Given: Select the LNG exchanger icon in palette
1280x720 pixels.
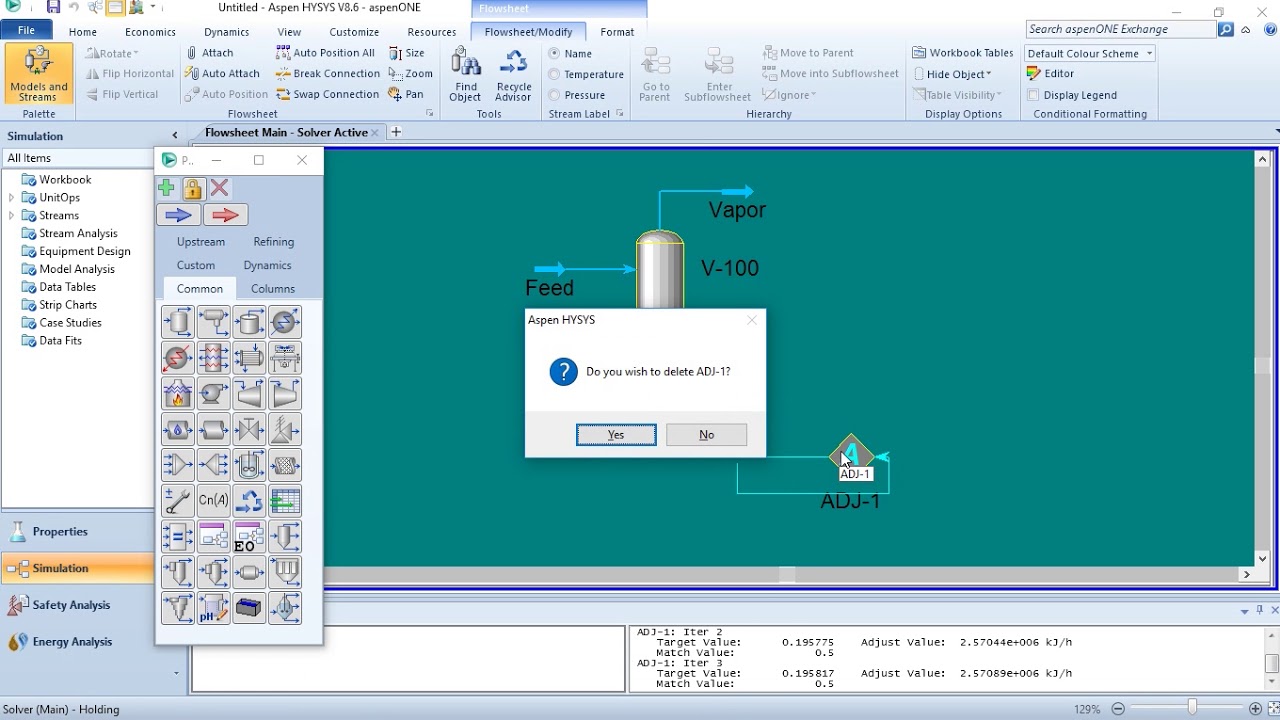Looking at the screenshot, I should pyautogui.click(x=214, y=358).
